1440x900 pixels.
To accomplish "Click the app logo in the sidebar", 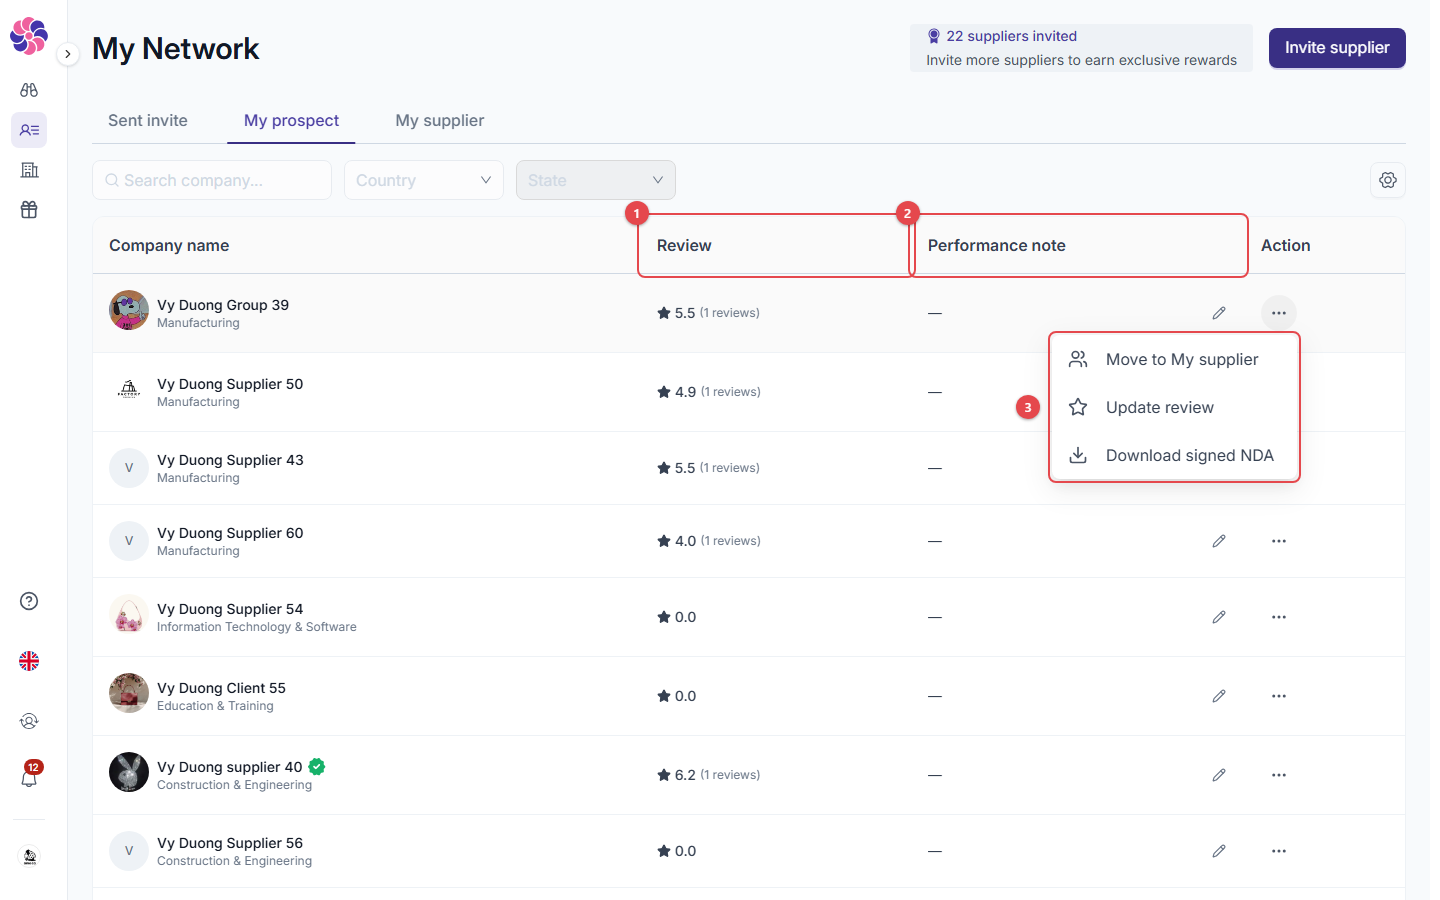I will pos(29,36).
